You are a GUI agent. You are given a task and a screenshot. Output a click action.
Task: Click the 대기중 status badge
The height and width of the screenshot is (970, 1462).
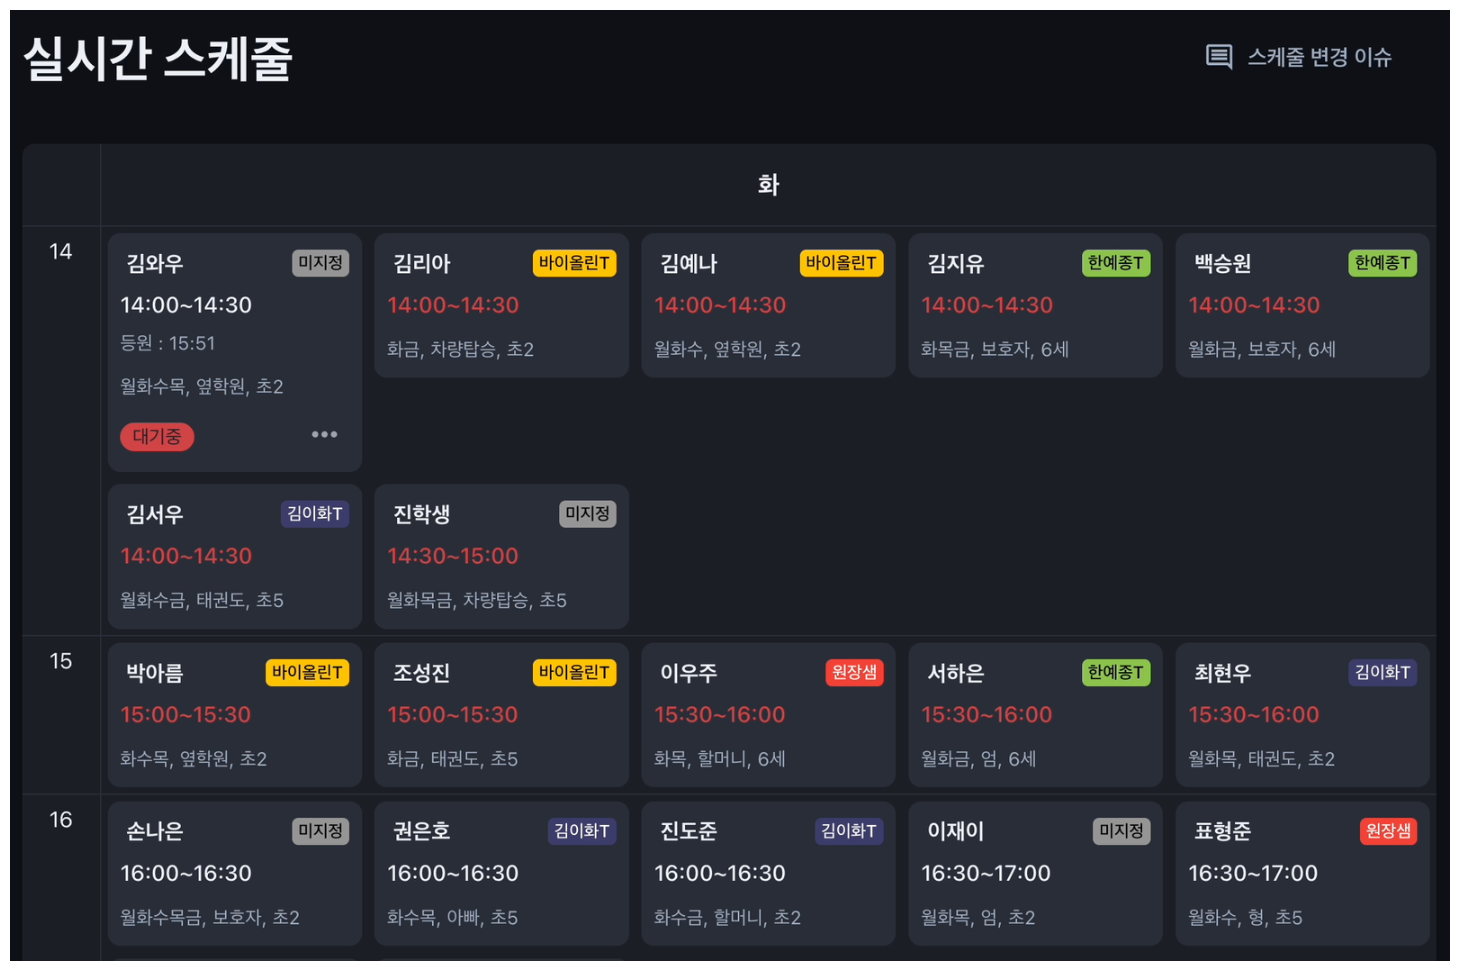tap(157, 437)
